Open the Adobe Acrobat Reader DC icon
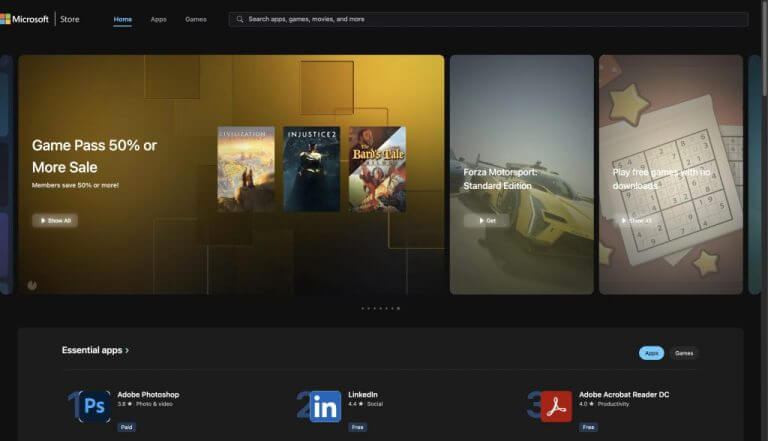This screenshot has width=768, height=441. (556, 406)
